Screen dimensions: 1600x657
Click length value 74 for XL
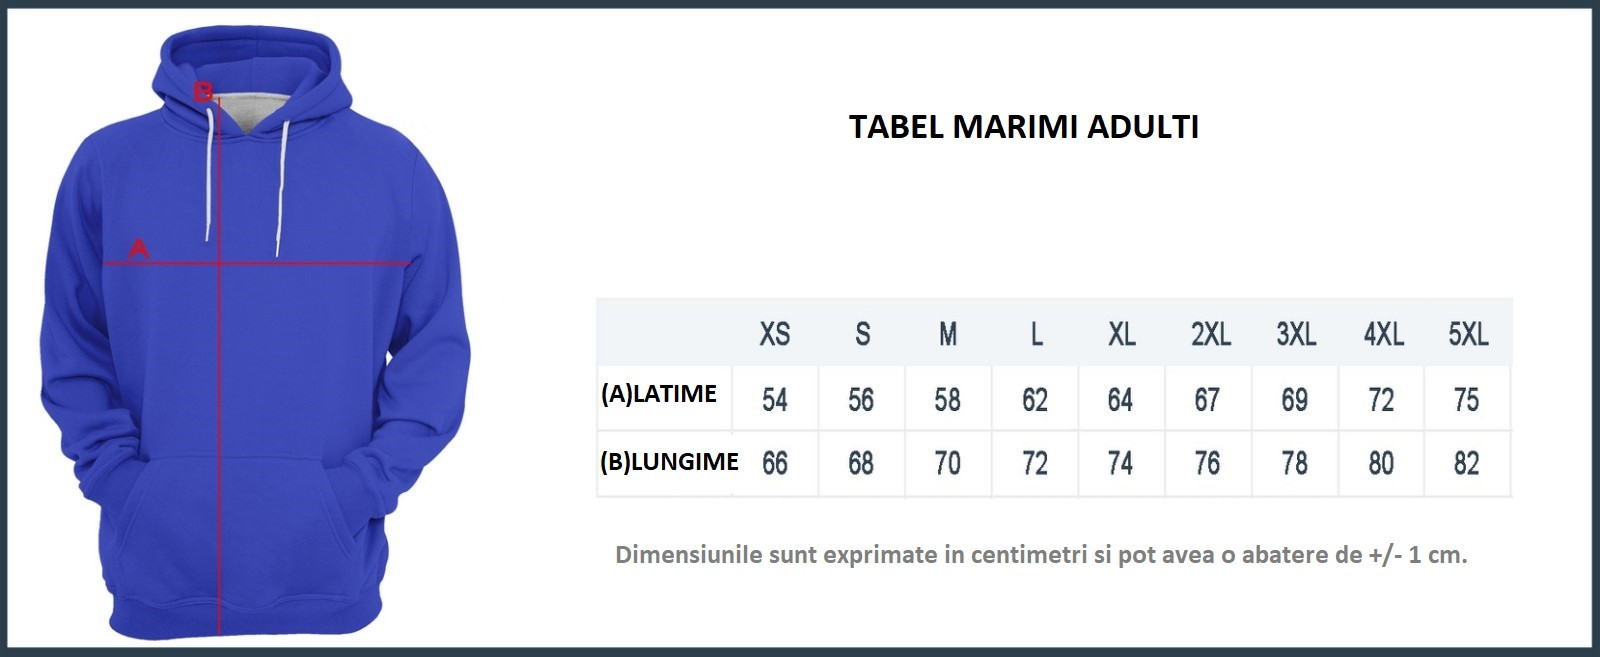(1120, 463)
